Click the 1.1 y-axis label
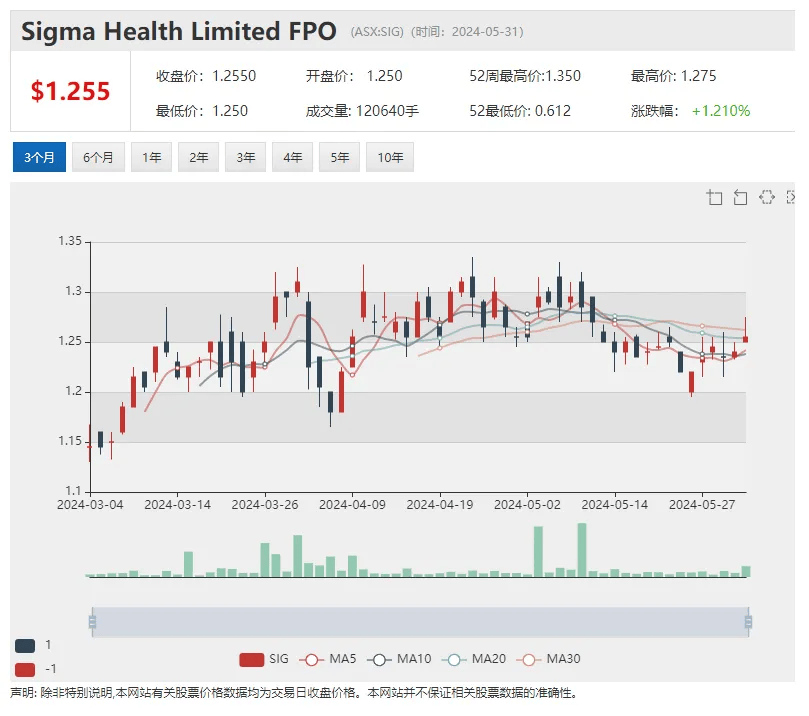The image size is (809, 716). click(x=73, y=491)
